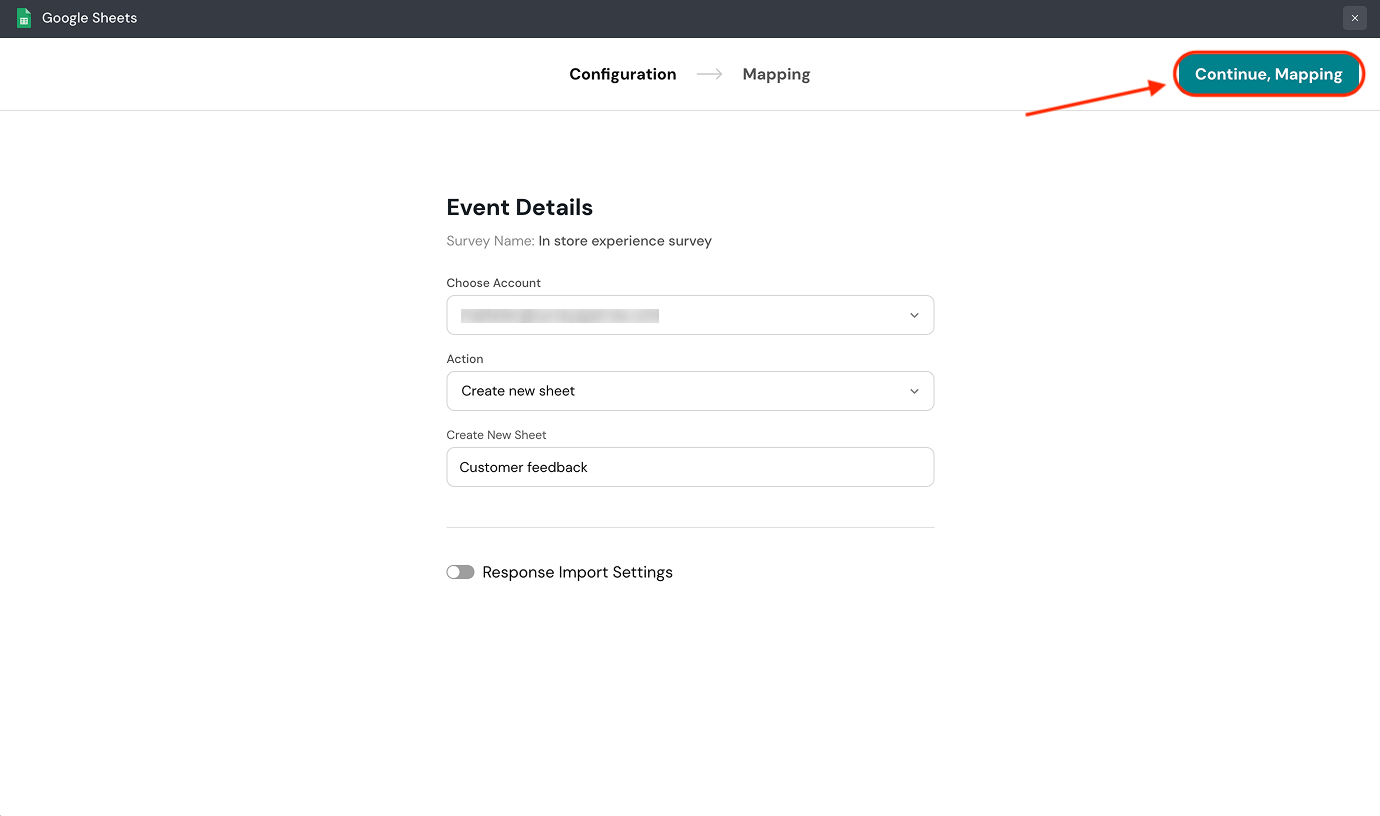This screenshot has width=1380, height=816.
Task: Switch to the Configuration step
Action: click(622, 74)
